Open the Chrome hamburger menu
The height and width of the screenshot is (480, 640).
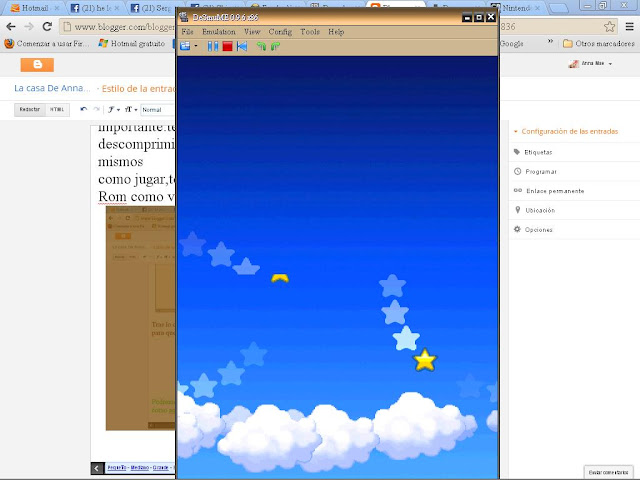tap(630, 27)
